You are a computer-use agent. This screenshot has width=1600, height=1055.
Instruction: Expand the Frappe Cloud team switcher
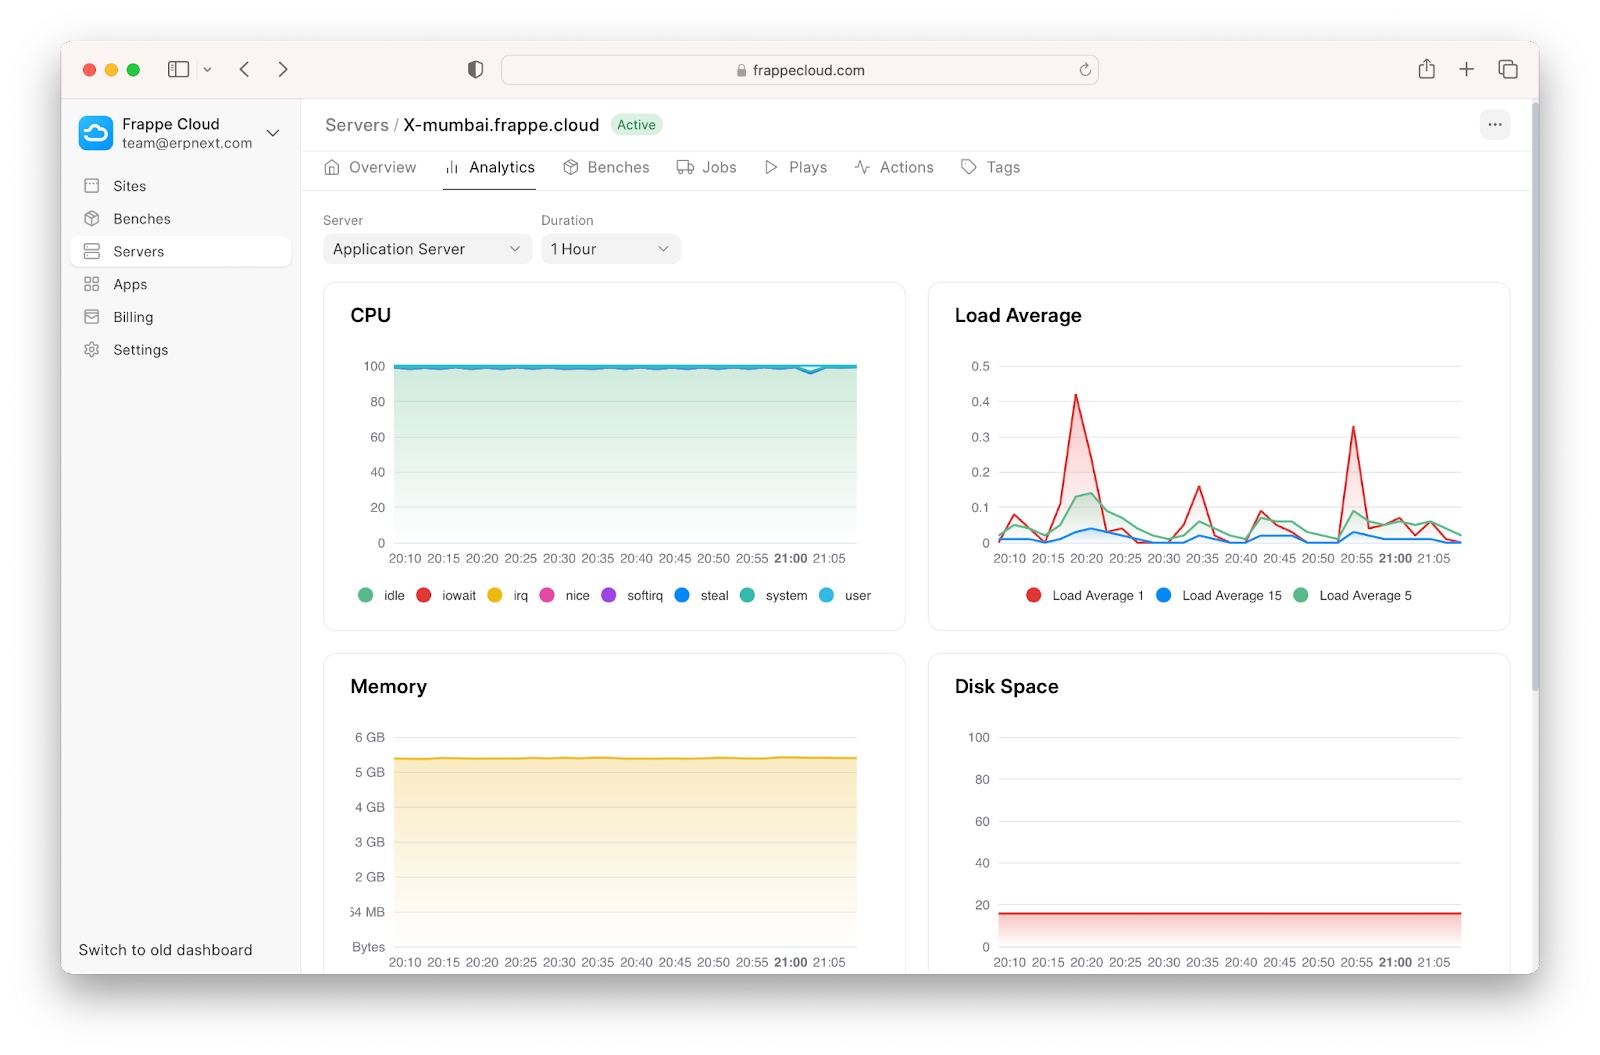point(272,133)
